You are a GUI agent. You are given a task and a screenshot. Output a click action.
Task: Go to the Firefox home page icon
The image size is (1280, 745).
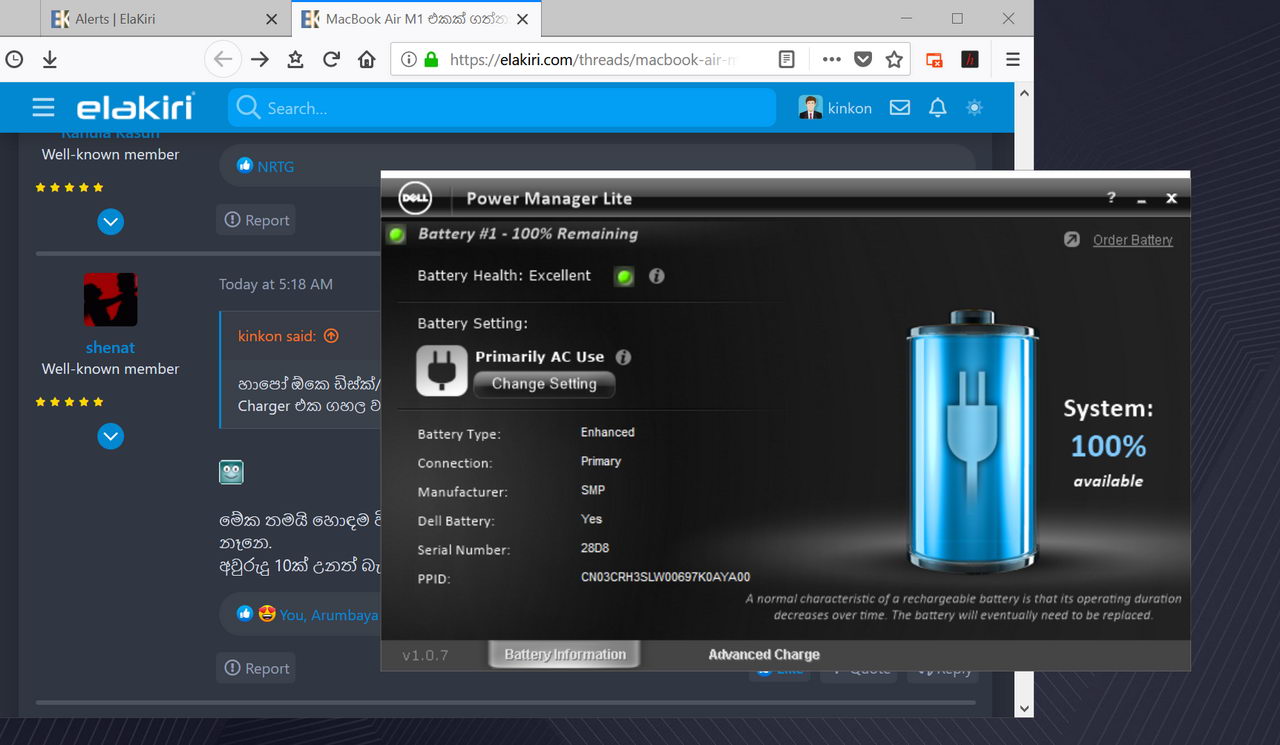coord(367,59)
